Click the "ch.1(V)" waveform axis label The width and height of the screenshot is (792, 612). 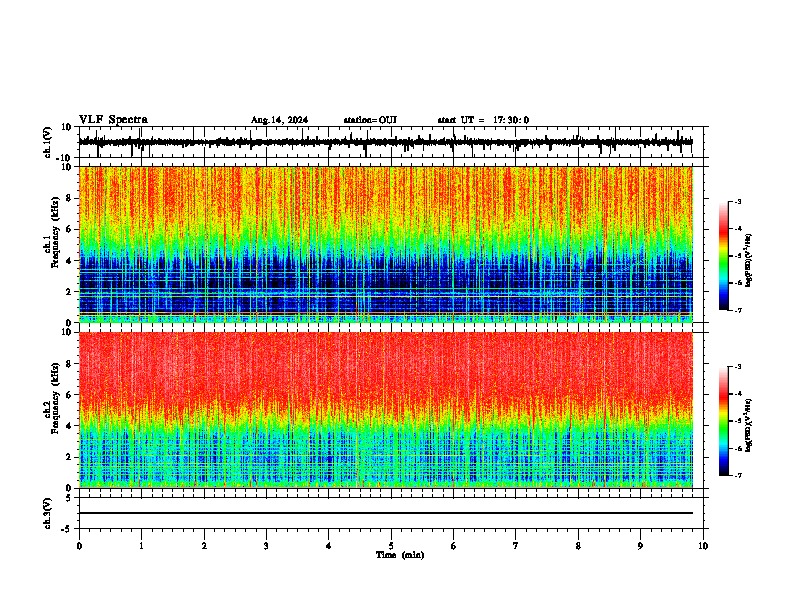coord(48,142)
